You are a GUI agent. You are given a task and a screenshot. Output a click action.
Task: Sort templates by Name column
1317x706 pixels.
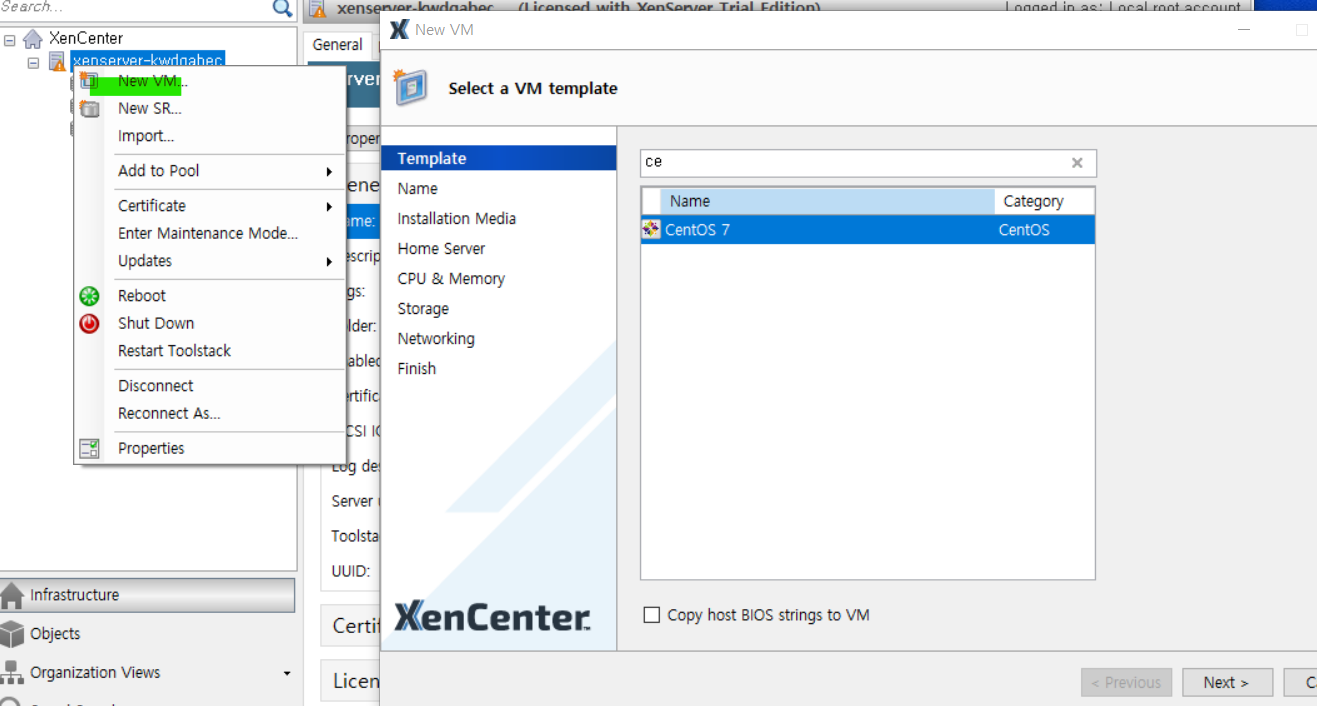click(827, 201)
